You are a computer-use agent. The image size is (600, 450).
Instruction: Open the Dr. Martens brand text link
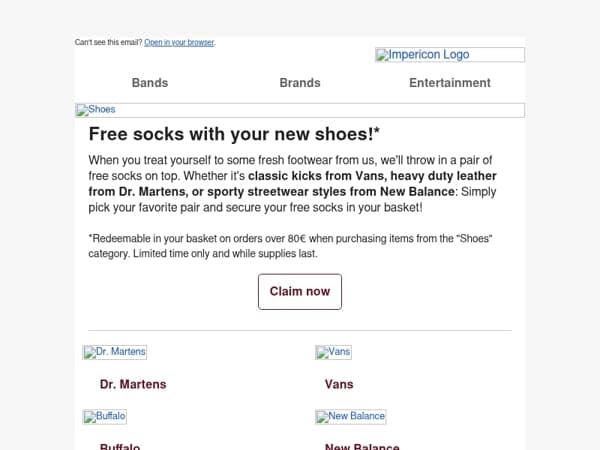click(133, 384)
